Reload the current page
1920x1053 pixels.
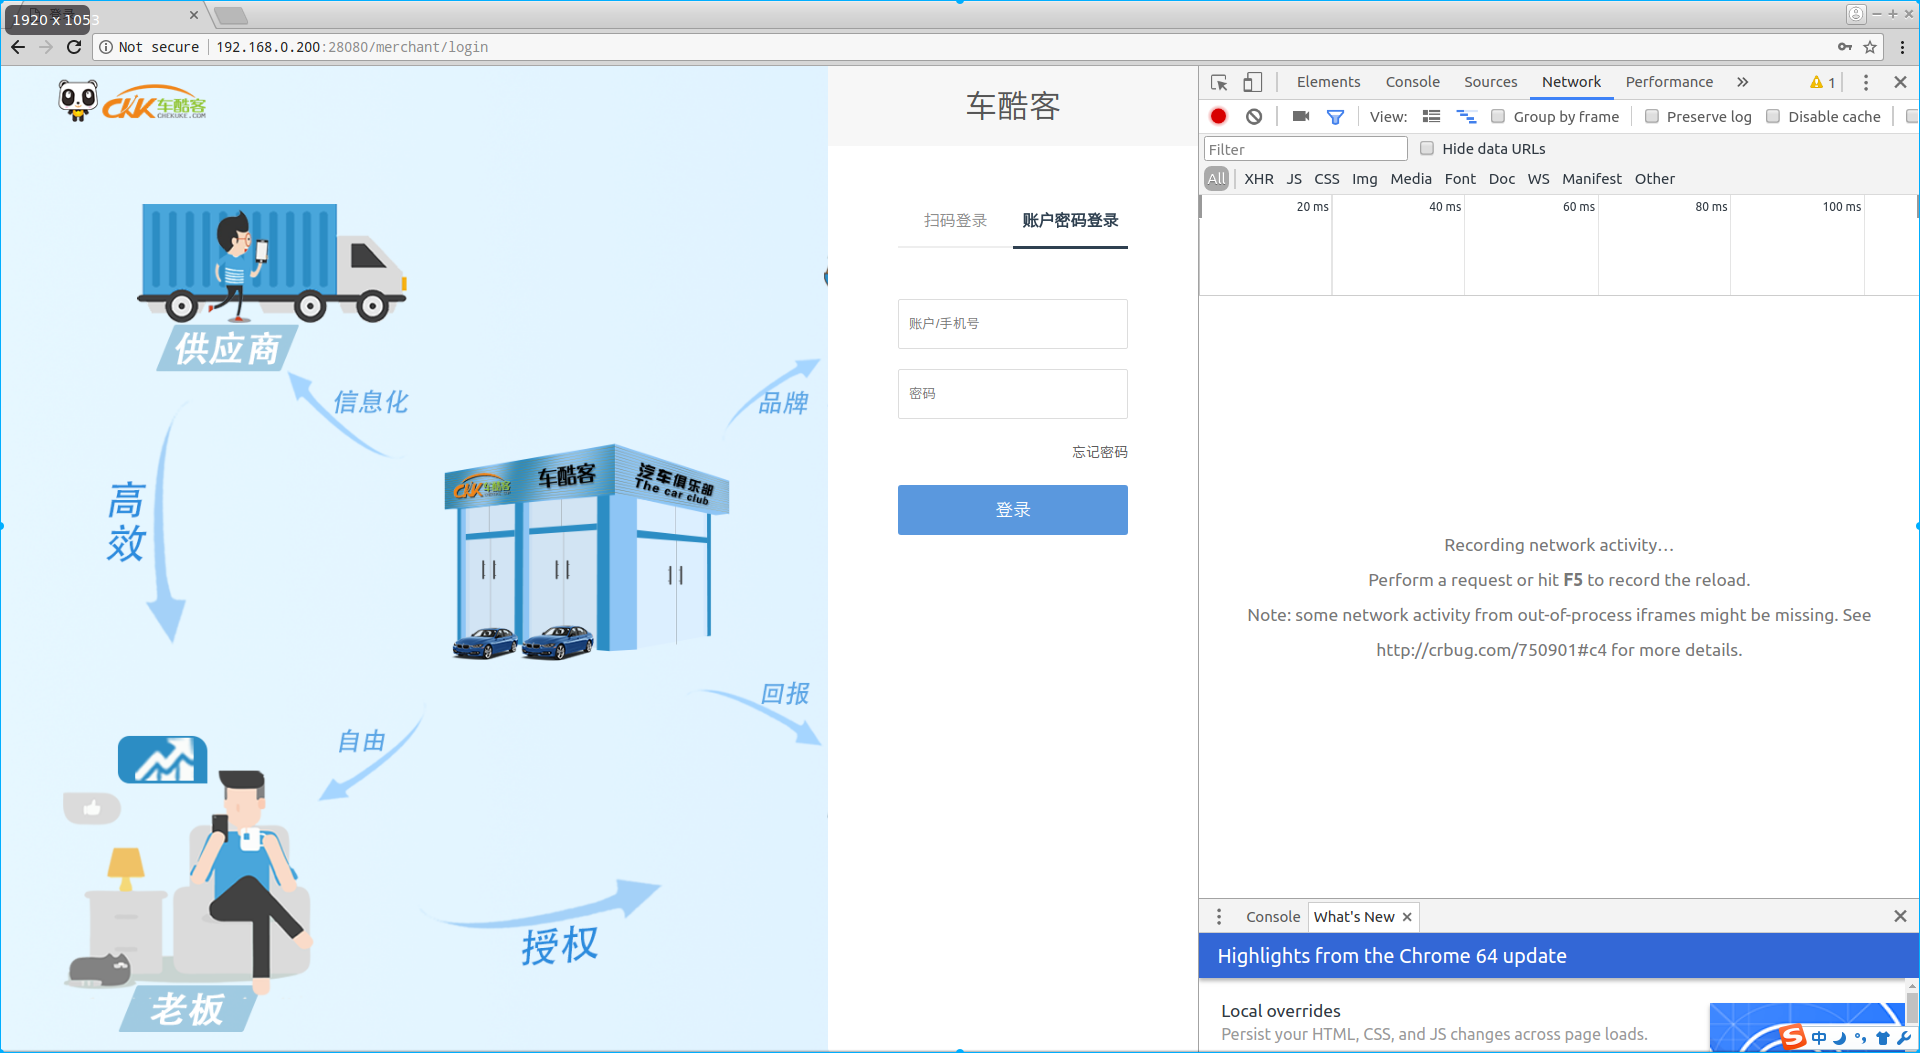pos(74,47)
